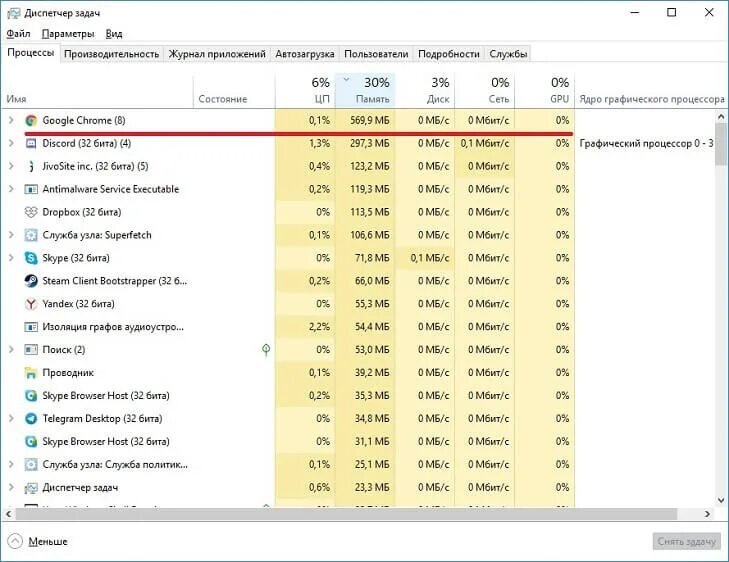Click the Снять задачу button
The image size is (729, 562).
pyautogui.click(x=686, y=541)
